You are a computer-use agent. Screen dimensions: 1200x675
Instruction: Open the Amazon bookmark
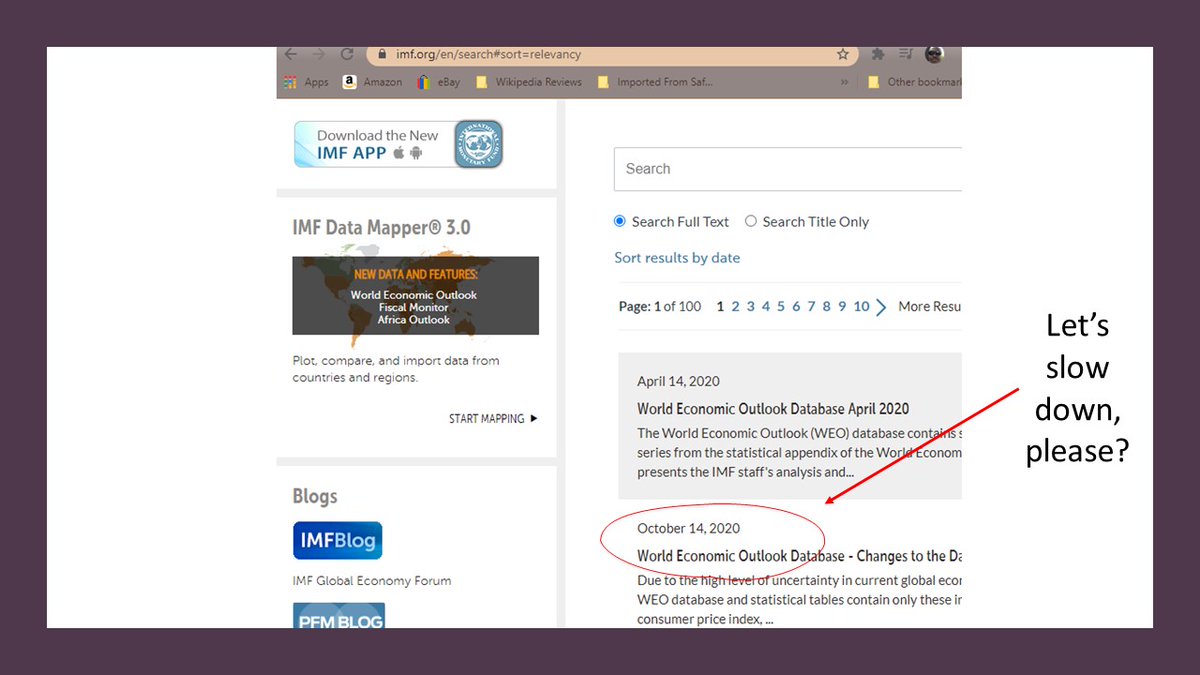coord(372,82)
